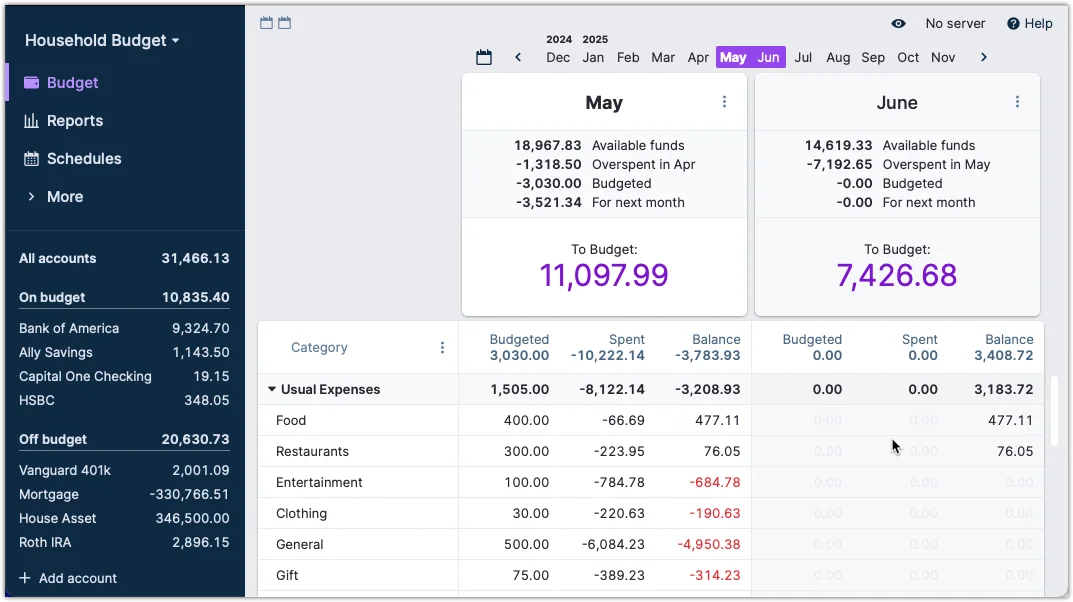1073x602 pixels.
Task: Collapse the Usual Expenses category group
Action: pos(272,390)
